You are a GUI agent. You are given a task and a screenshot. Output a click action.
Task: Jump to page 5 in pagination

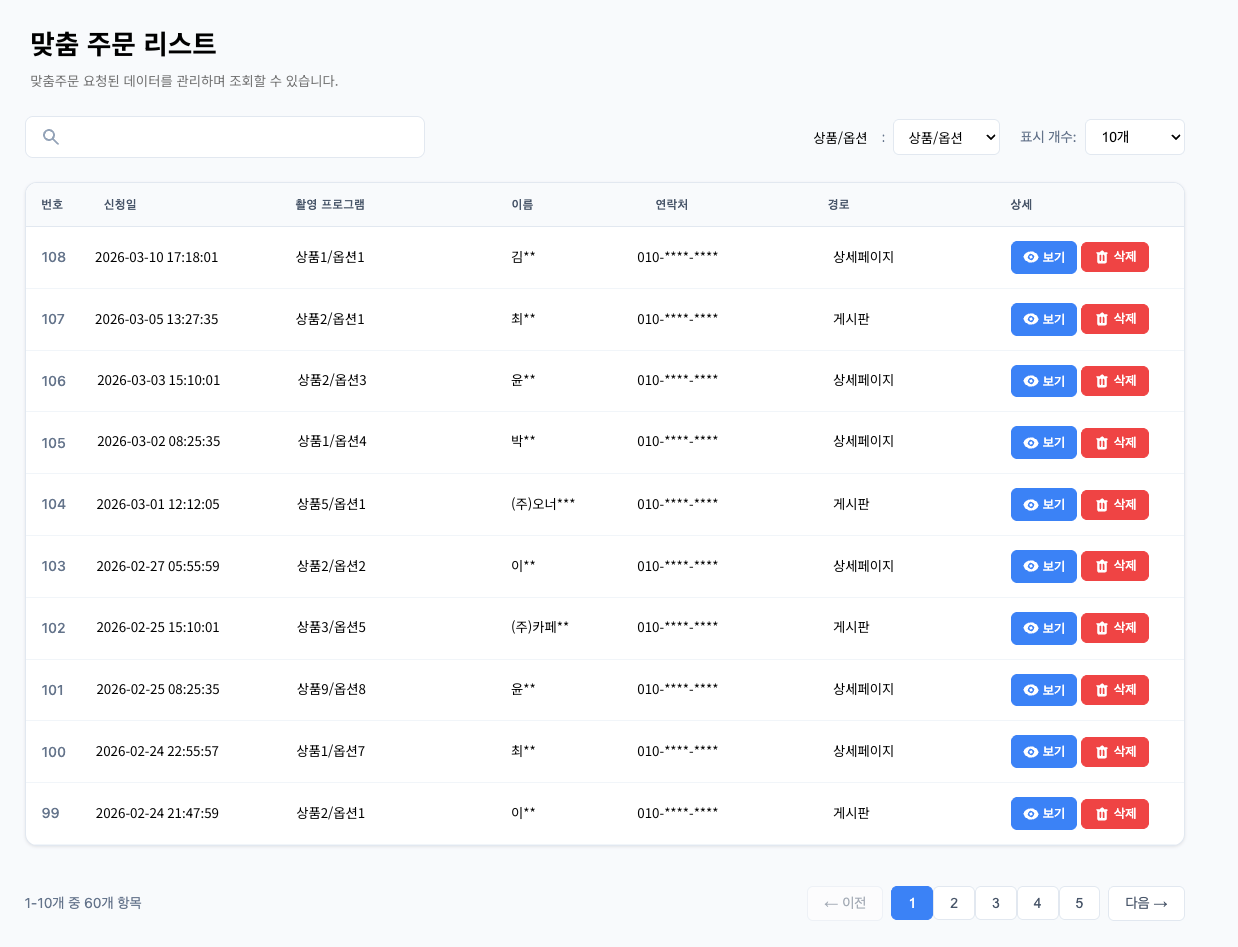point(1079,903)
